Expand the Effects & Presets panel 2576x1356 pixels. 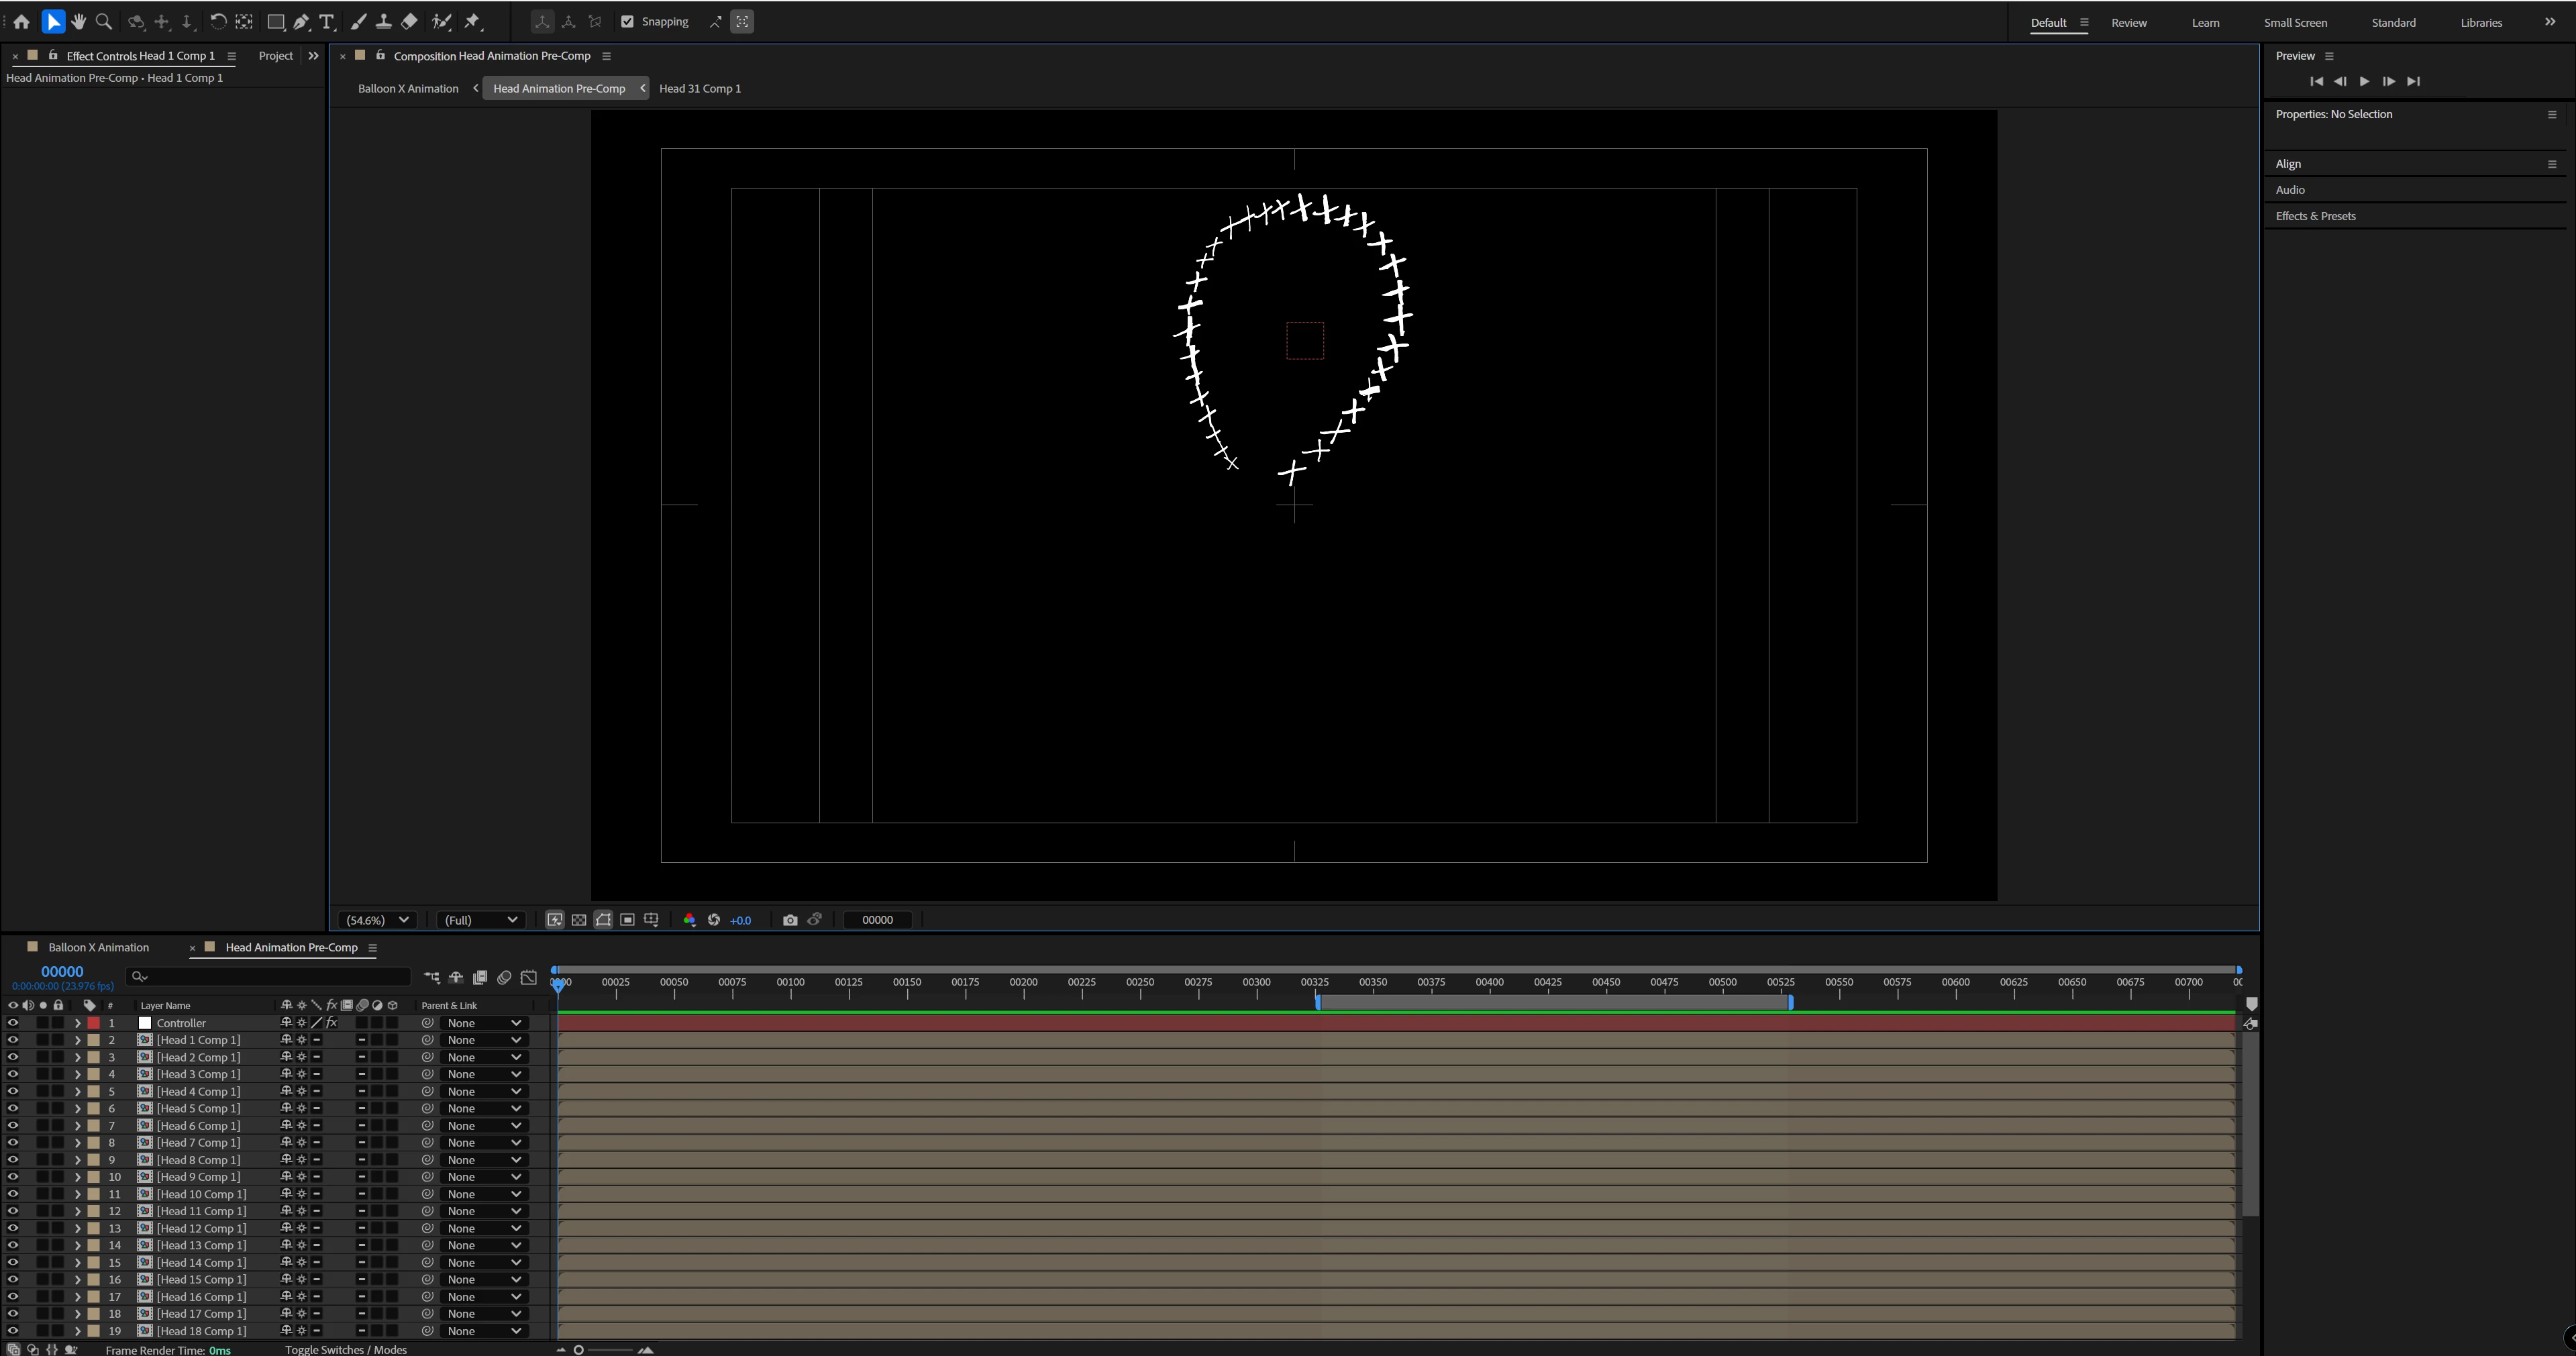click(x=2315, y=216)
